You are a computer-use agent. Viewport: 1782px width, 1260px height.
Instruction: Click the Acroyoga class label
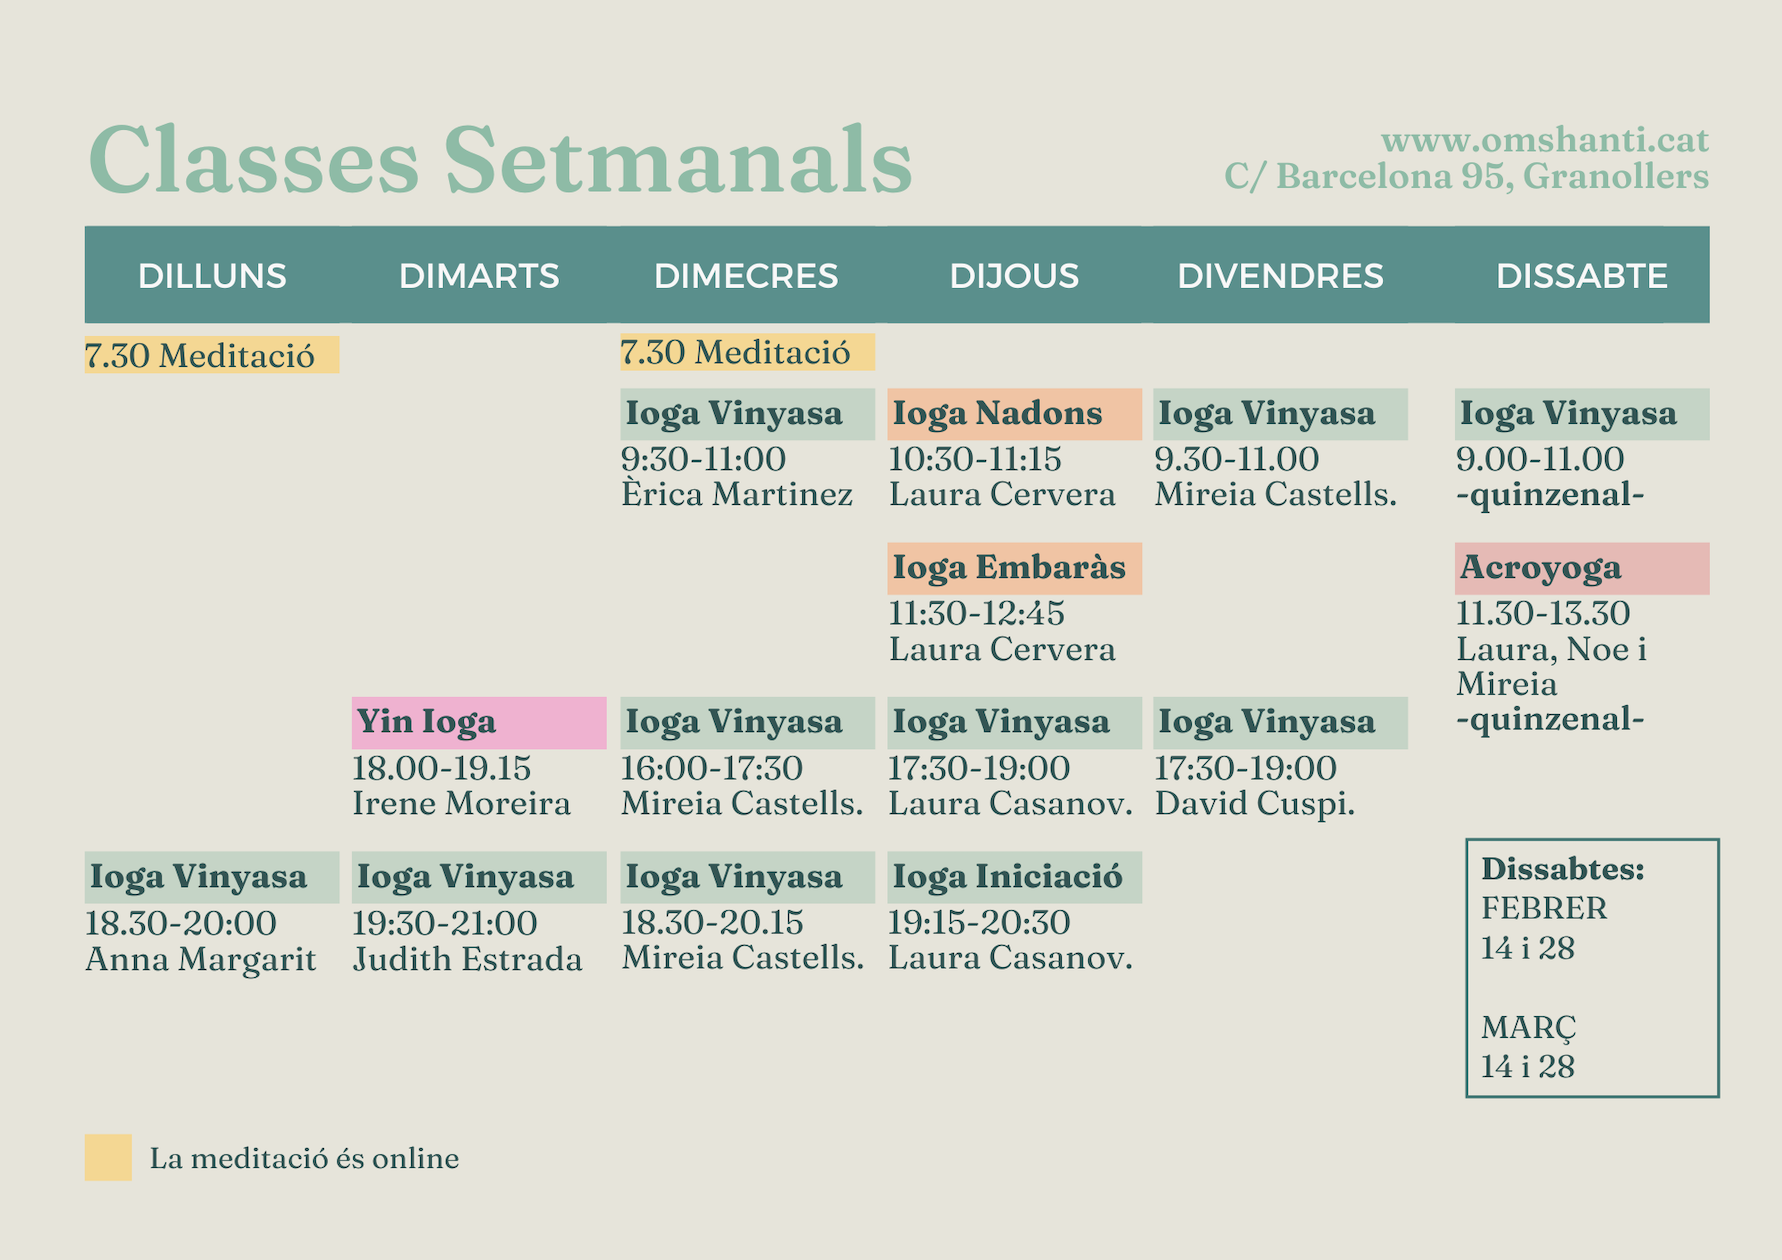tap(1581, 568)
